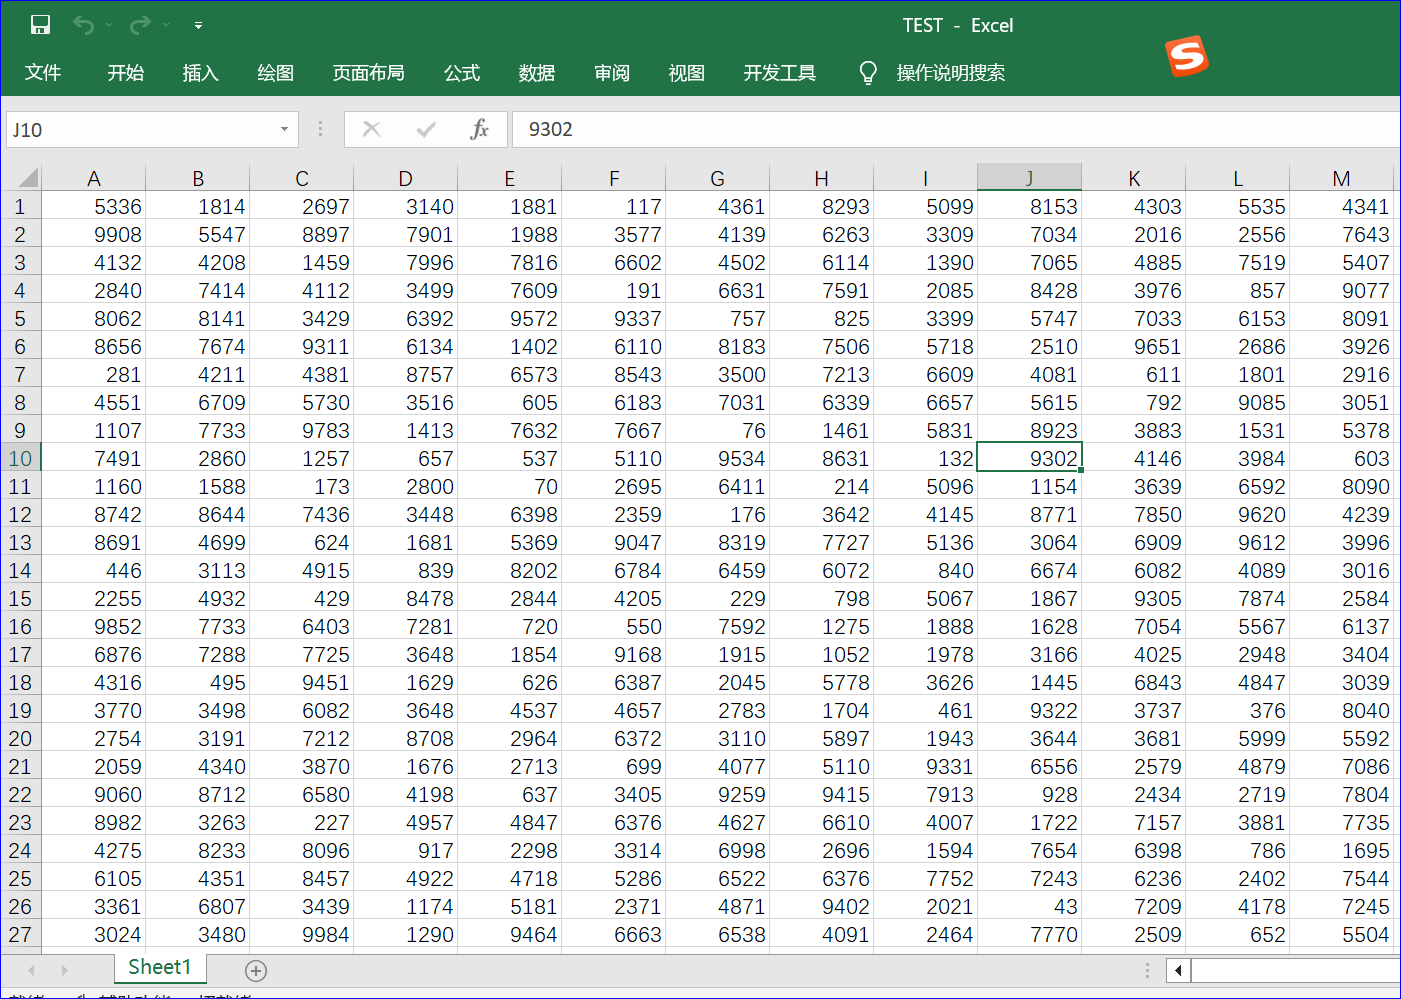Click cell L19 containing 376

pyautogui.click(x=1238, y=710)
